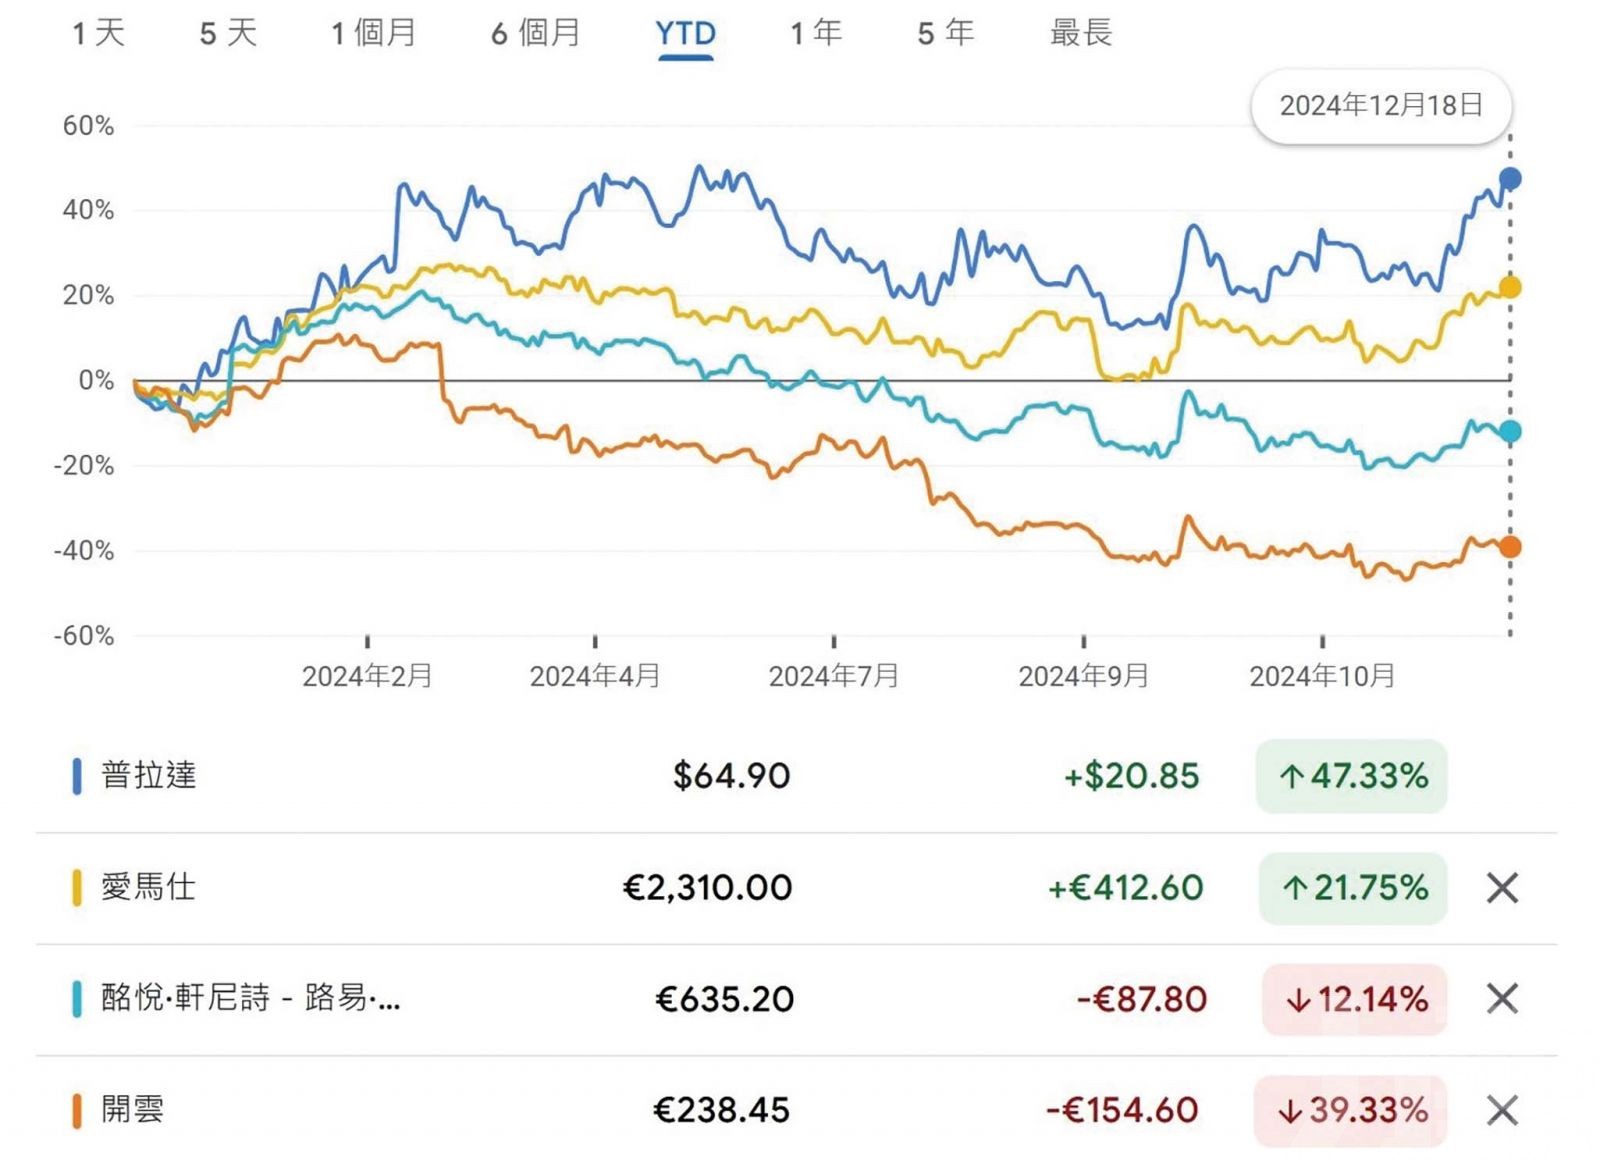Click the $64.90 price value
The height and width of the screenshot is (1163, 1600).
click(x=731, y=776)
